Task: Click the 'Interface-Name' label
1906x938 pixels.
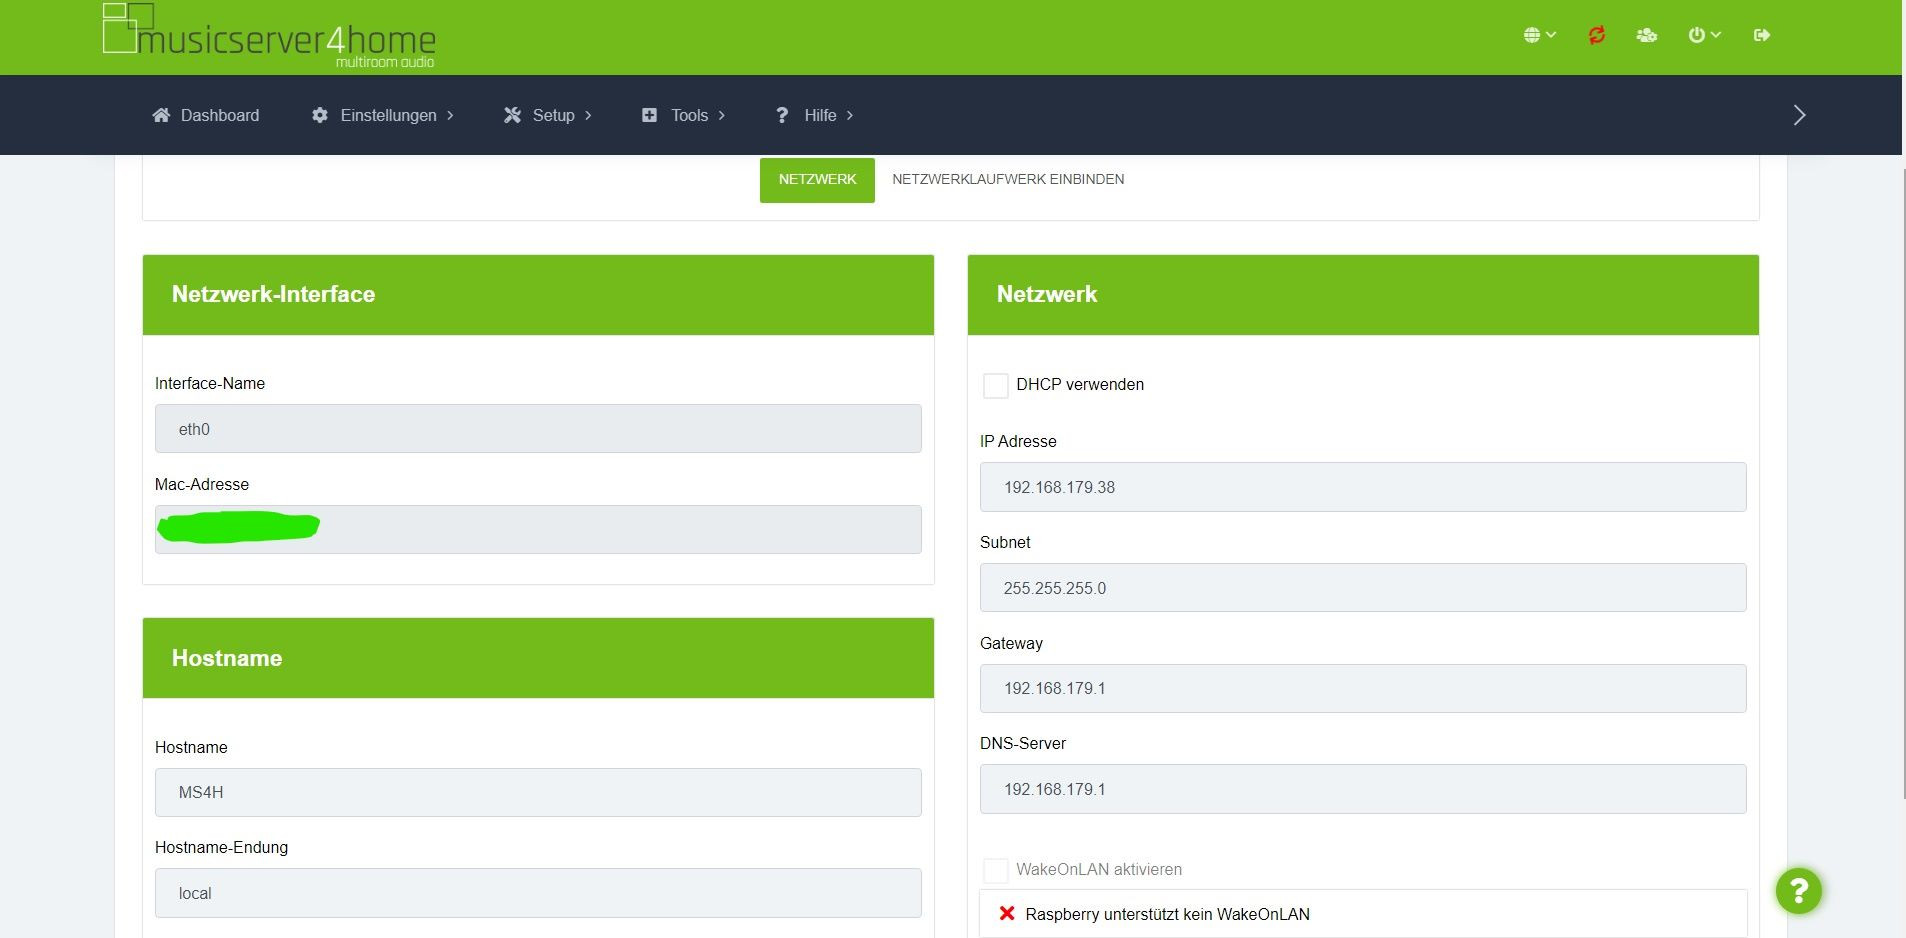Action: pyautogui.click(x=210, y=383)
